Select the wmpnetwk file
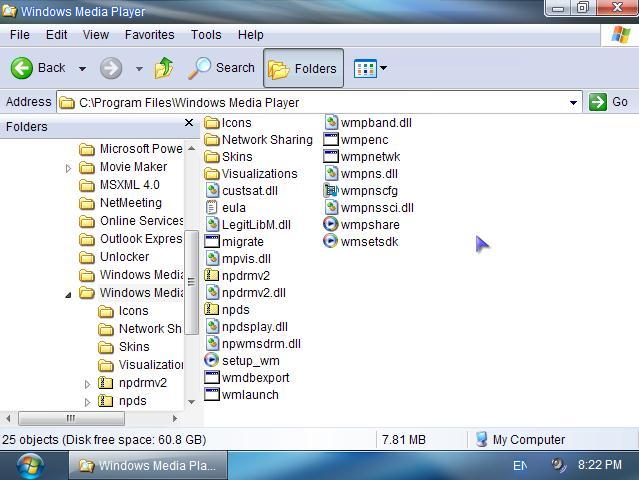Viewport: 639px width, 480px height. tap(362, 157)
